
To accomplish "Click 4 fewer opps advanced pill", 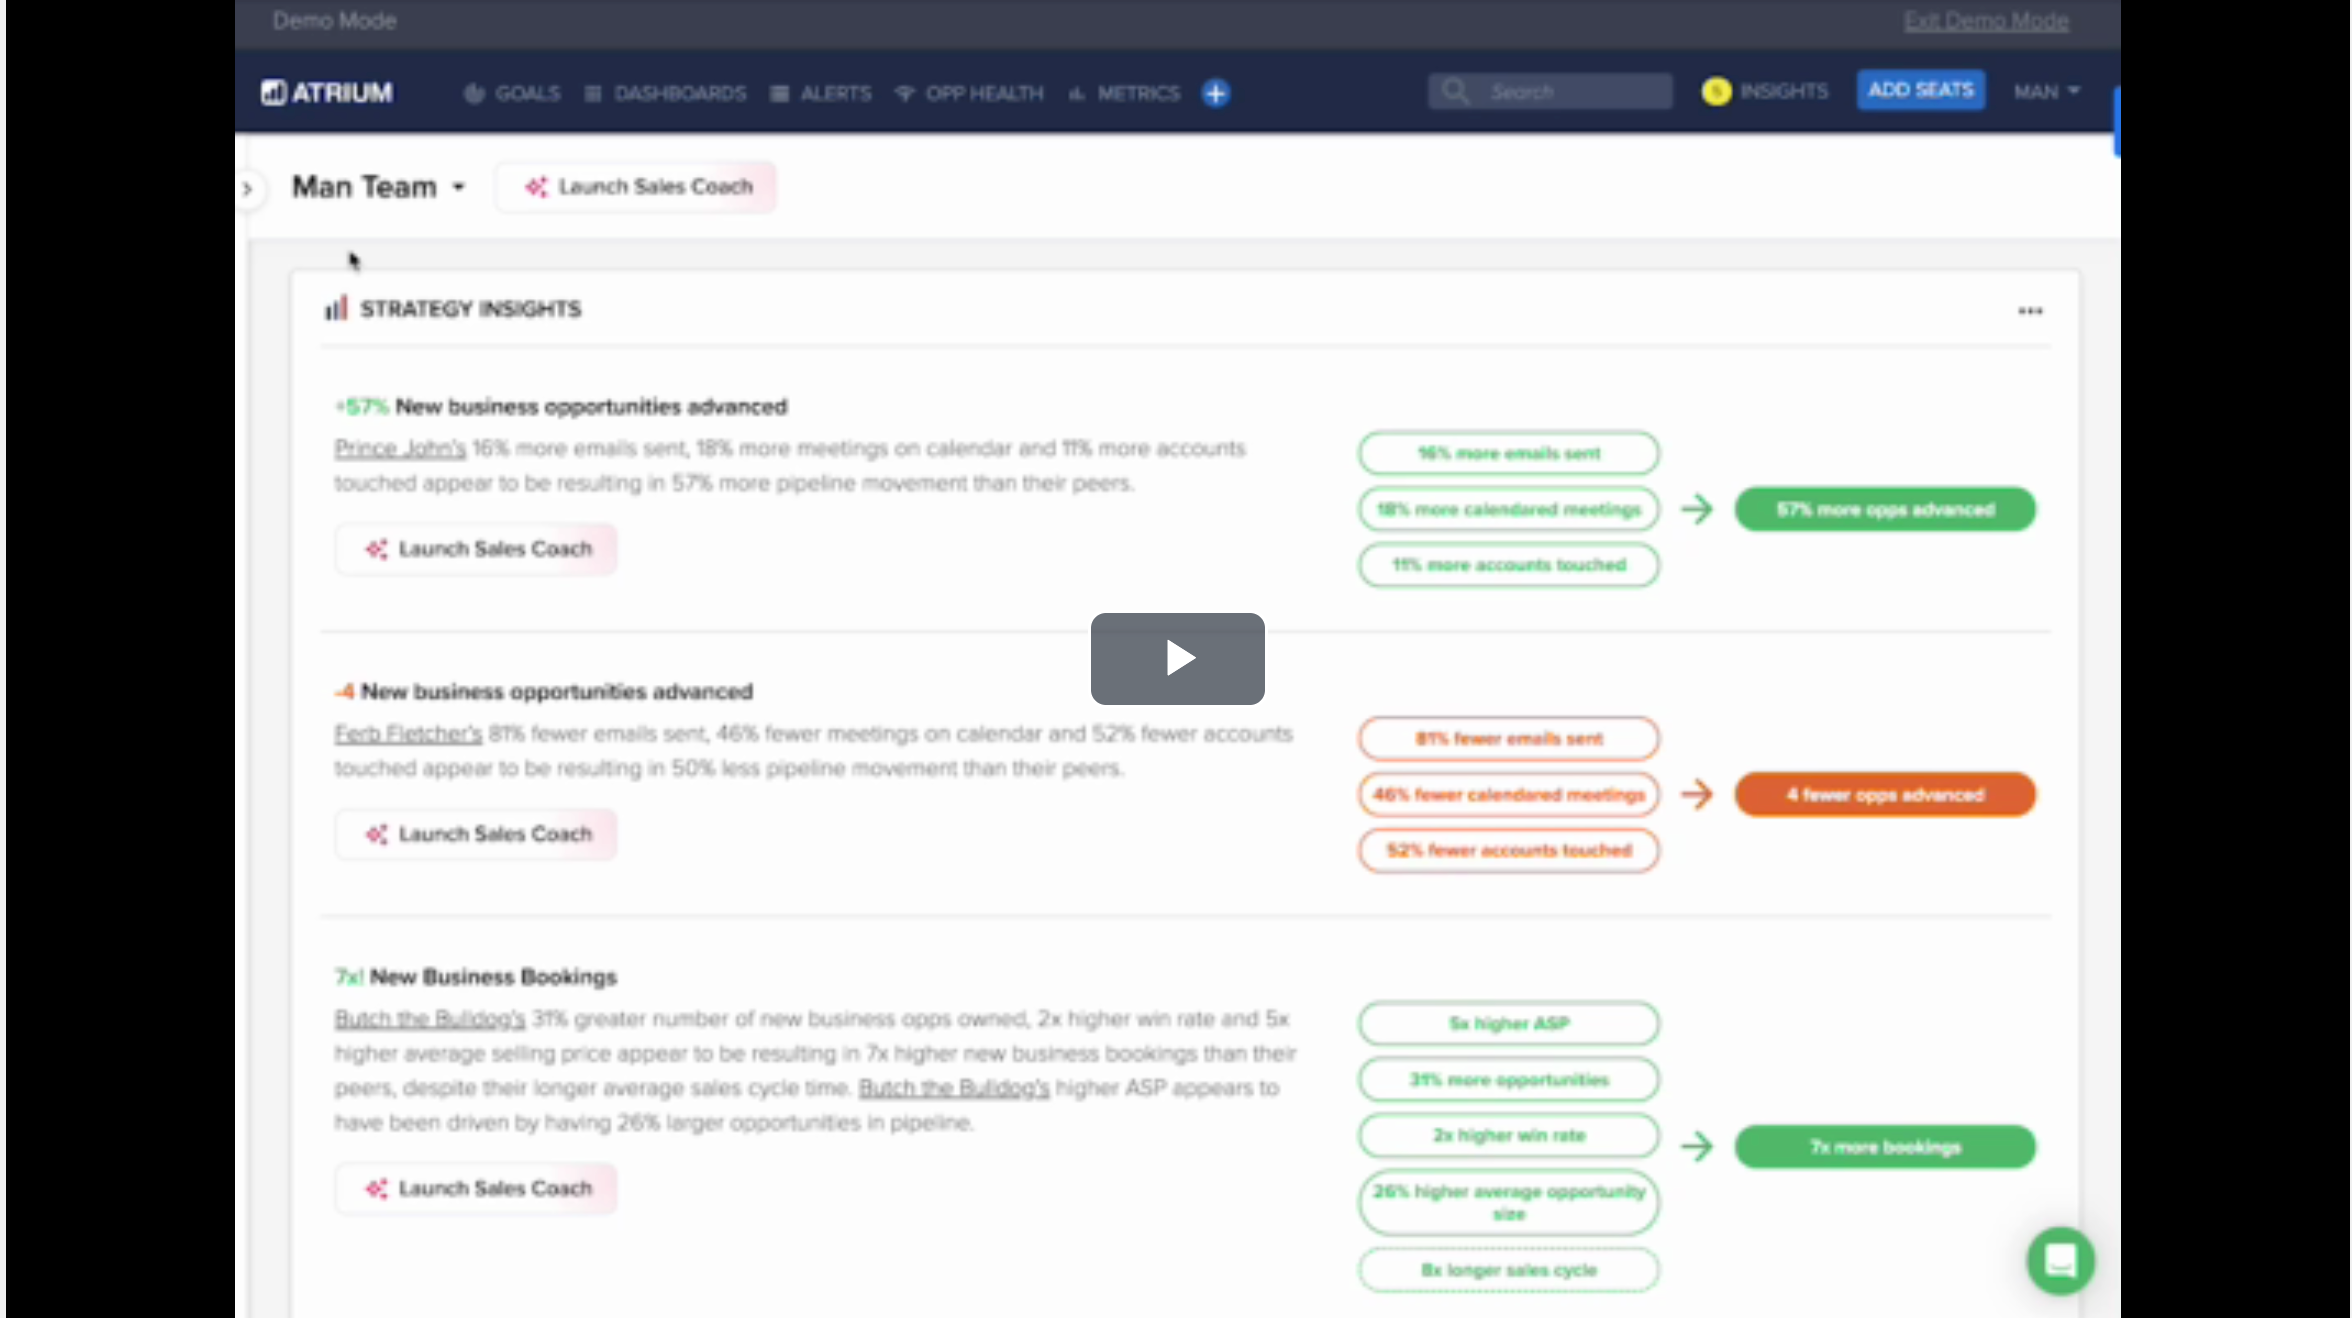I will tap(1885, 794).
